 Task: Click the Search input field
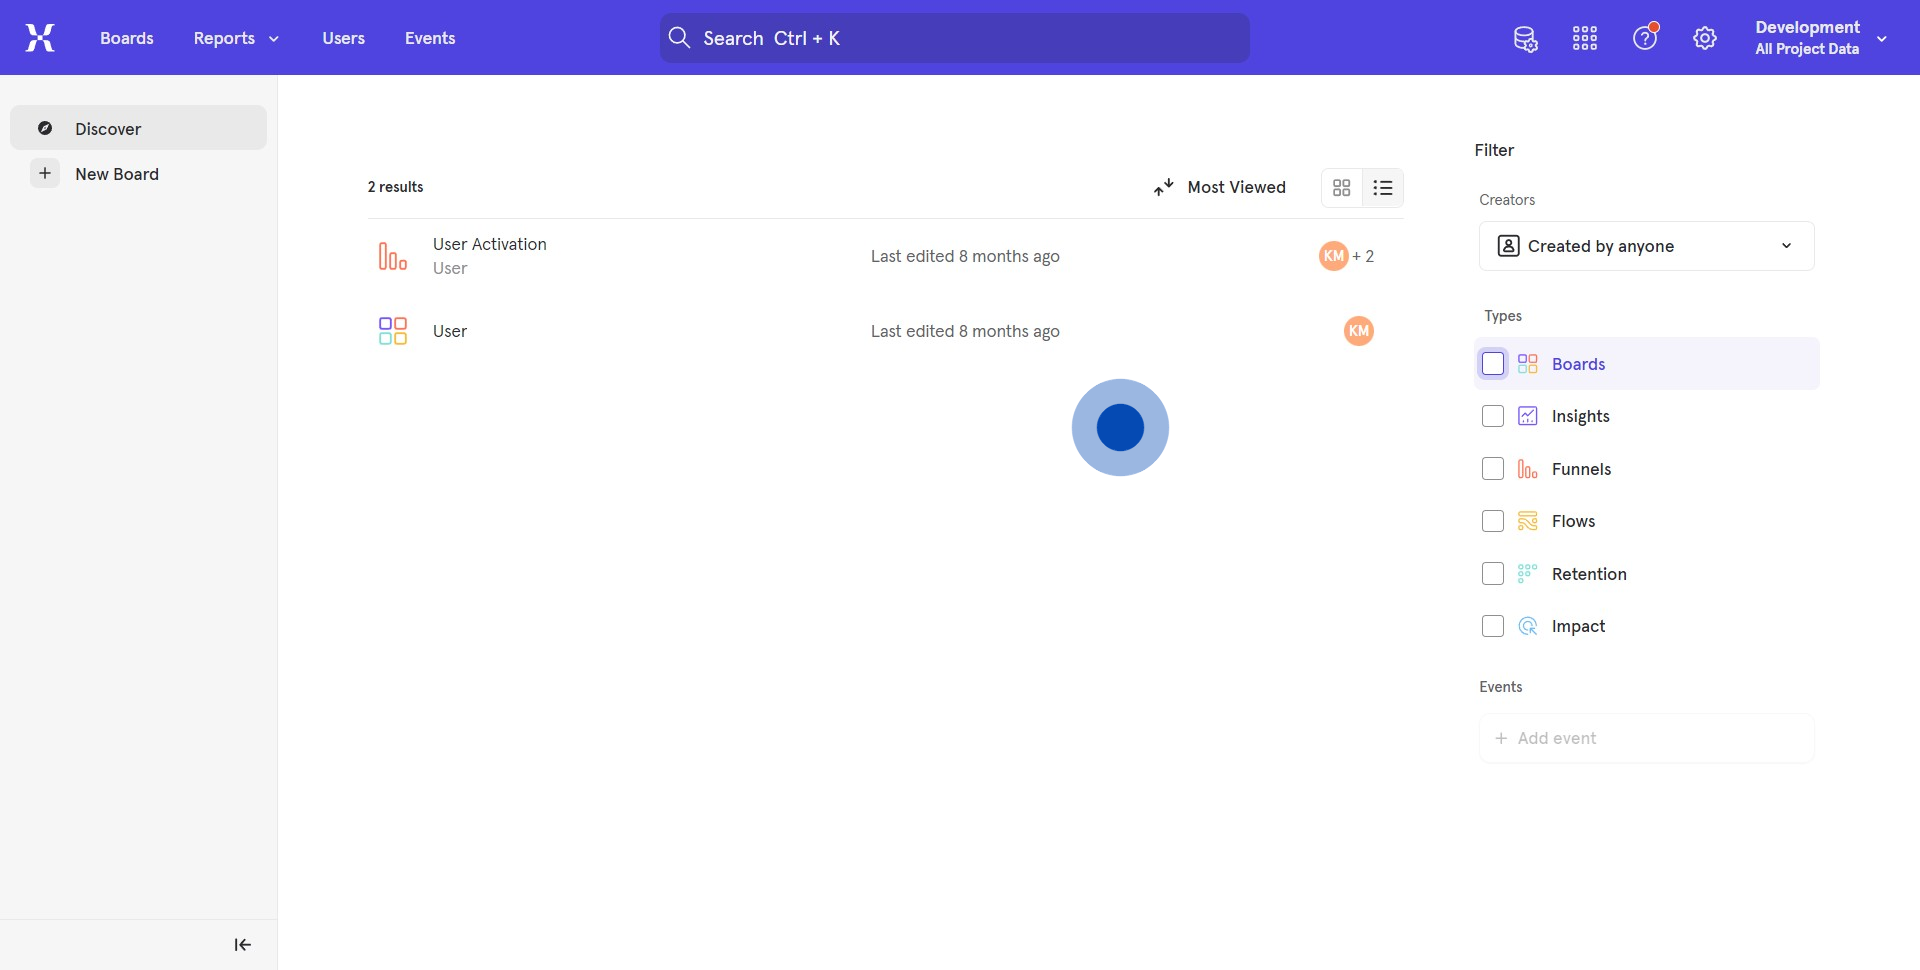(x=955, y=38)
